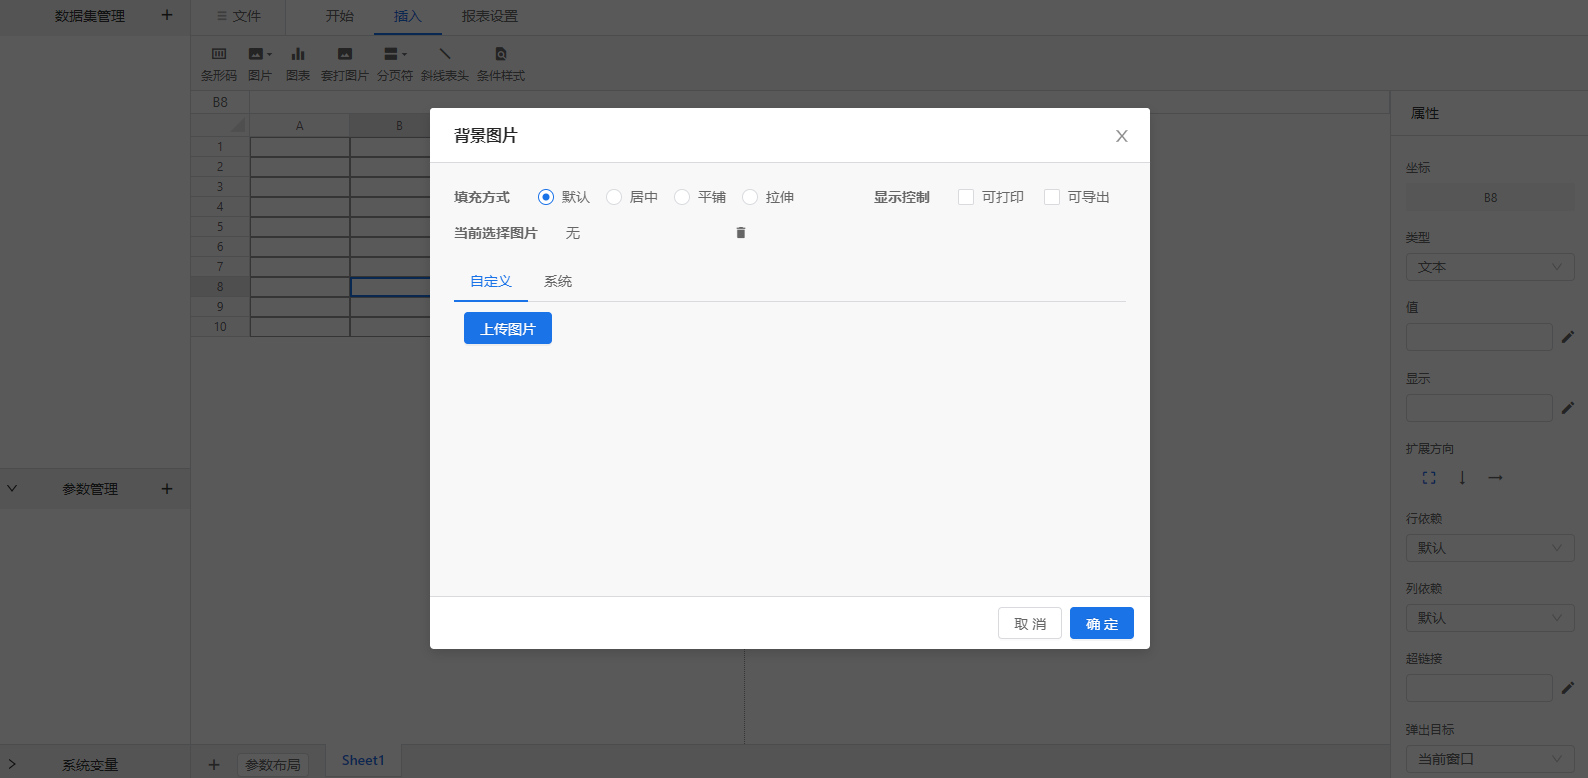Select row 1 header in spreadsheet

[x=220, y=147]
